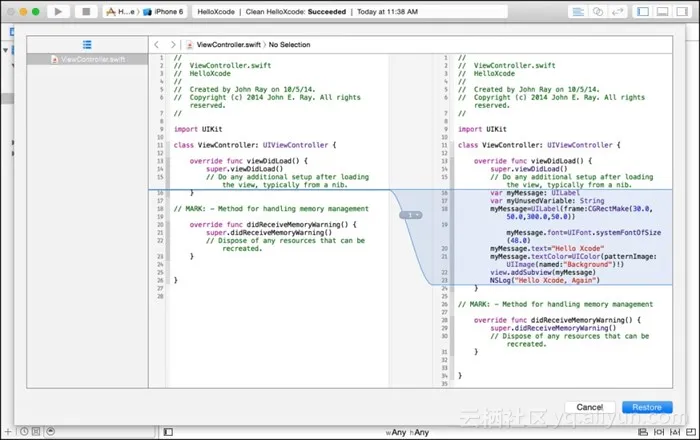The height and width of the screenshot is (440, 700).
Task: Click the Run (play) button
Action: coord(58,12)
